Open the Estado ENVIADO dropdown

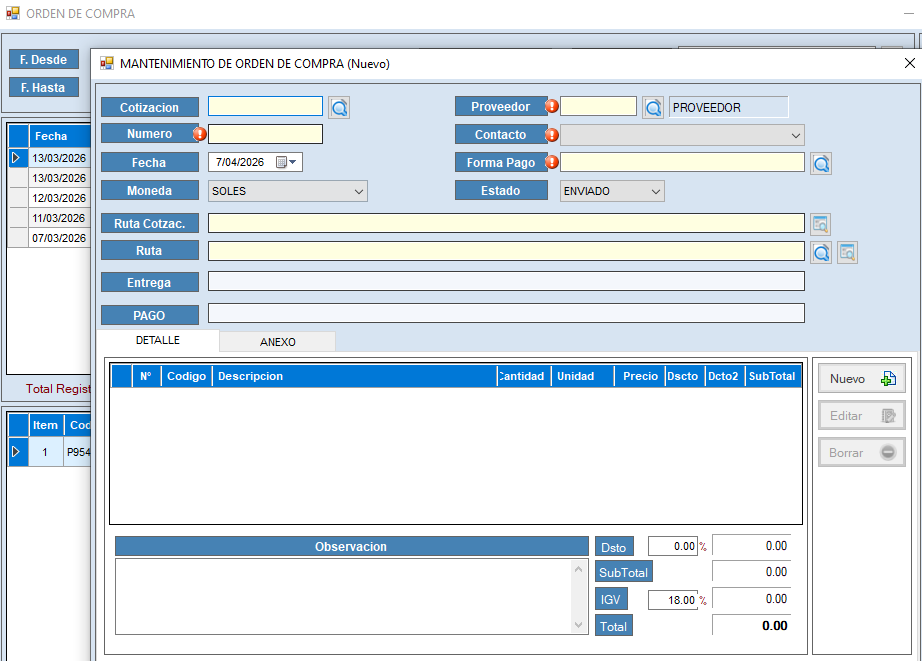click(655, 191)
